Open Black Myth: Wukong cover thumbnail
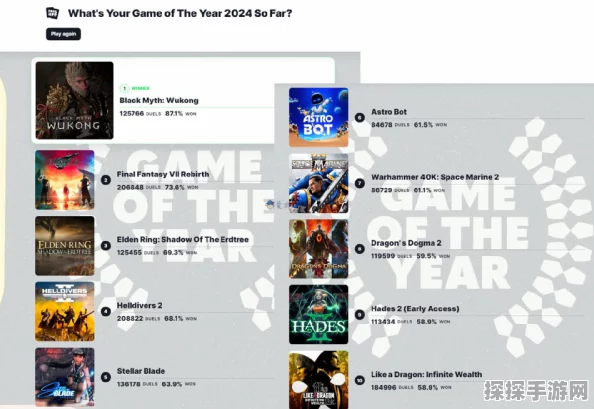This screenshot has width=594, height=409. coord(75,100)
